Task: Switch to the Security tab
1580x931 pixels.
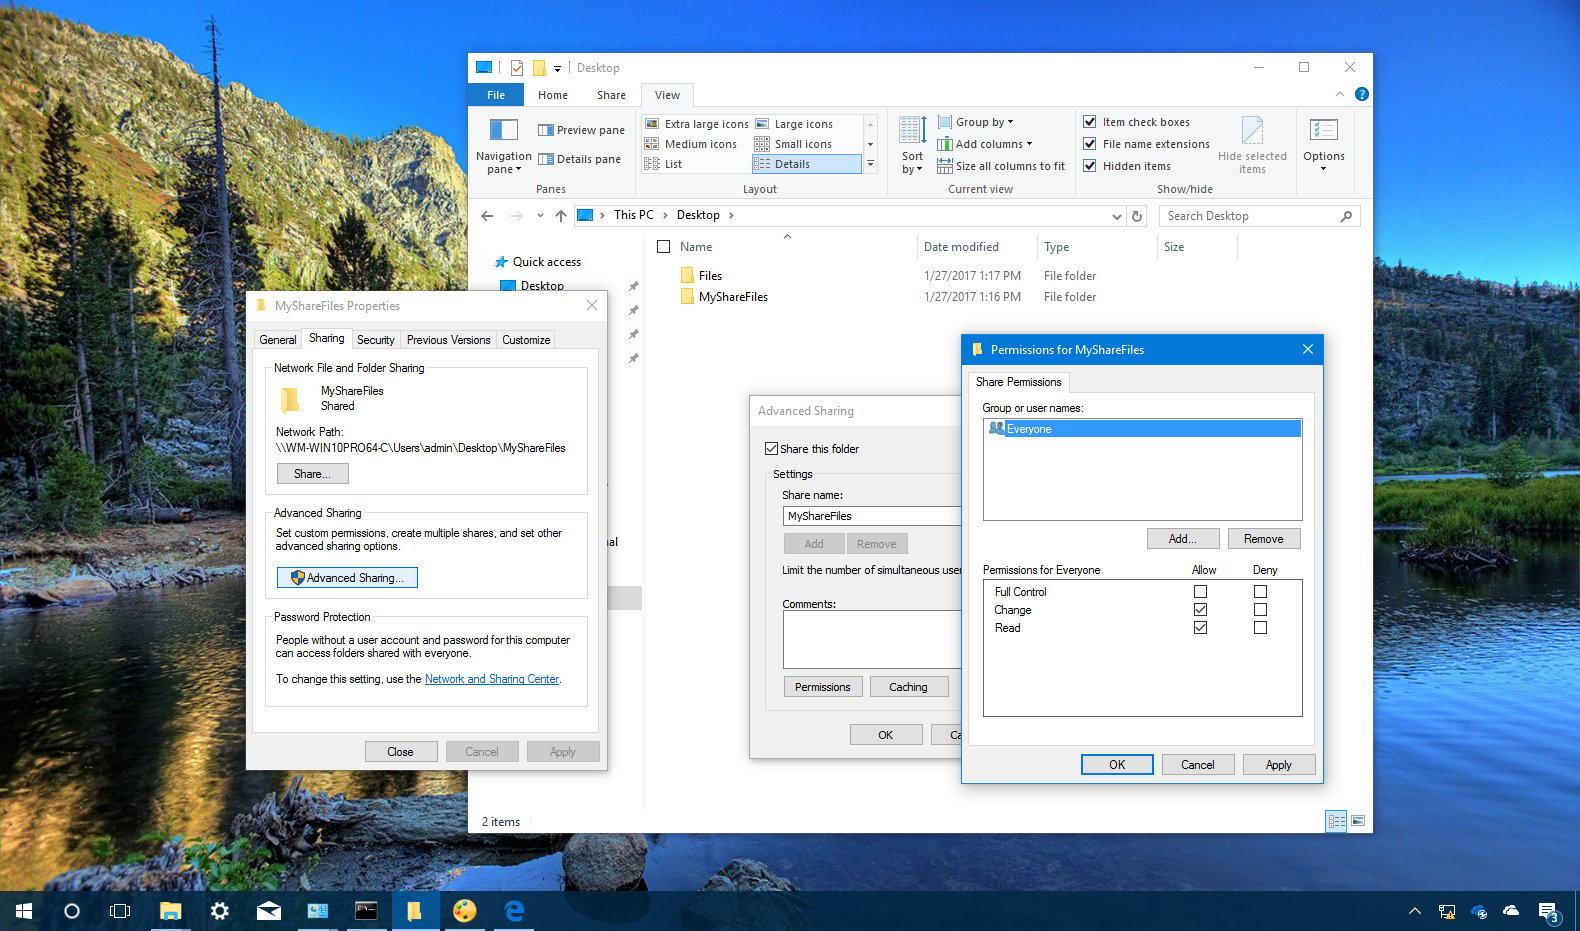Action: click(x=375, y=340)
